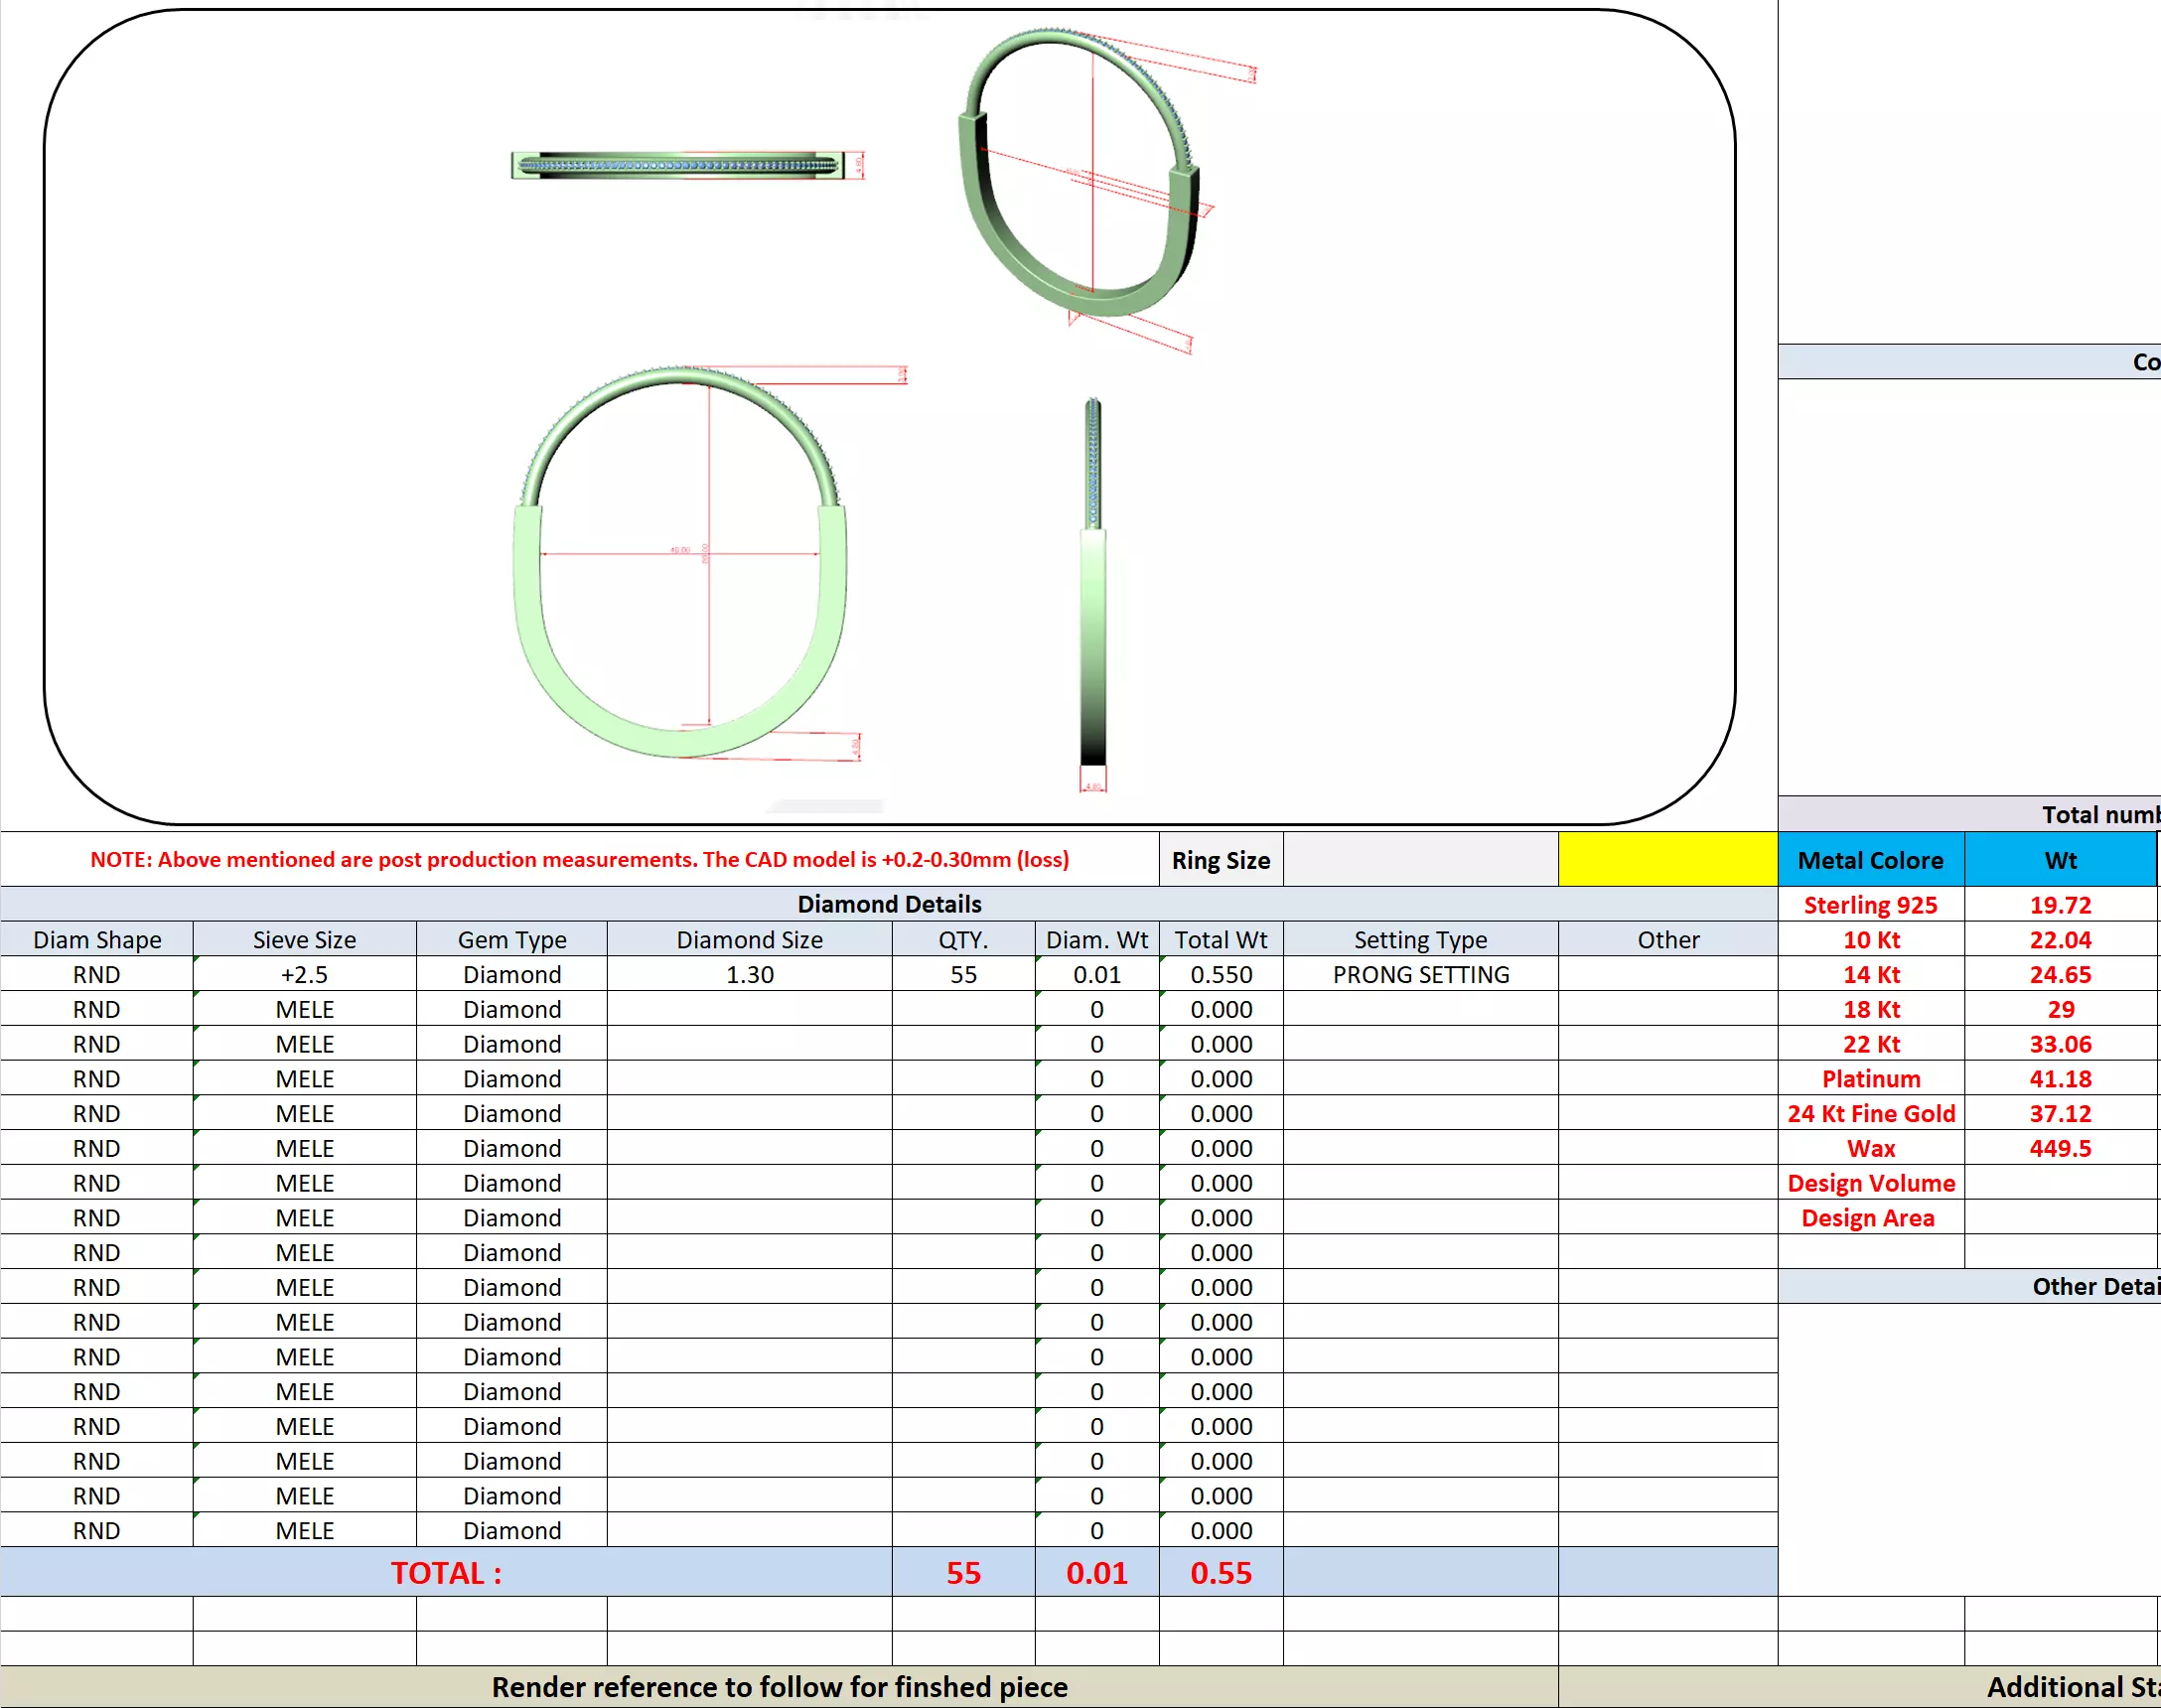The width and height of the screenshot is (2161, 1708).
Task: Select the TOTAL row label
Action: click(x=446, y=1573)
